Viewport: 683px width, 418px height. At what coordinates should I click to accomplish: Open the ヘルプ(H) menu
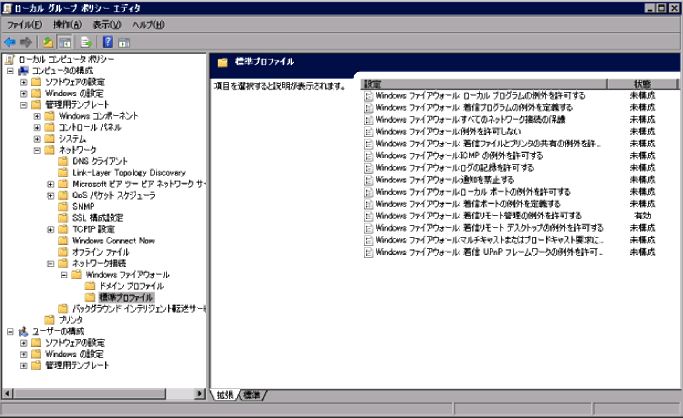point(148,25)
